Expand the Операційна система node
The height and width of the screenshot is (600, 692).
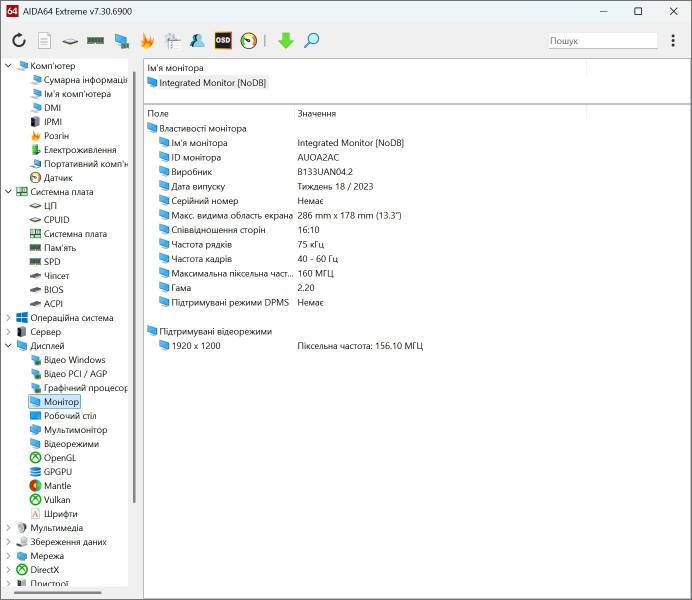tap(8, 318)
